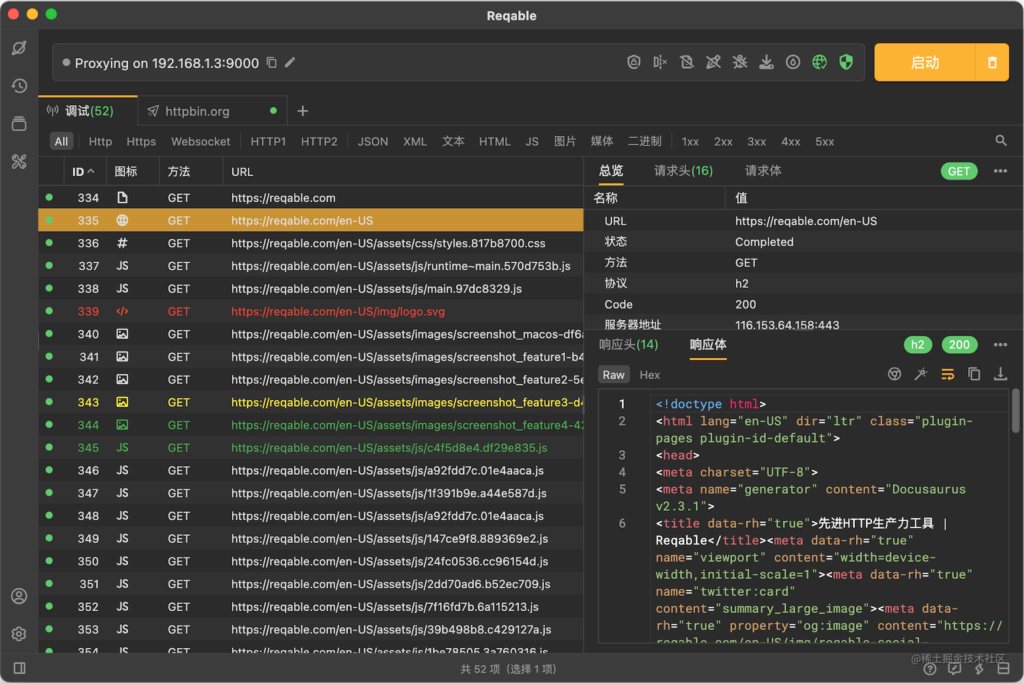Toggle the green shield SSL decryption icon
The image size is (1024, 683).
846,61
